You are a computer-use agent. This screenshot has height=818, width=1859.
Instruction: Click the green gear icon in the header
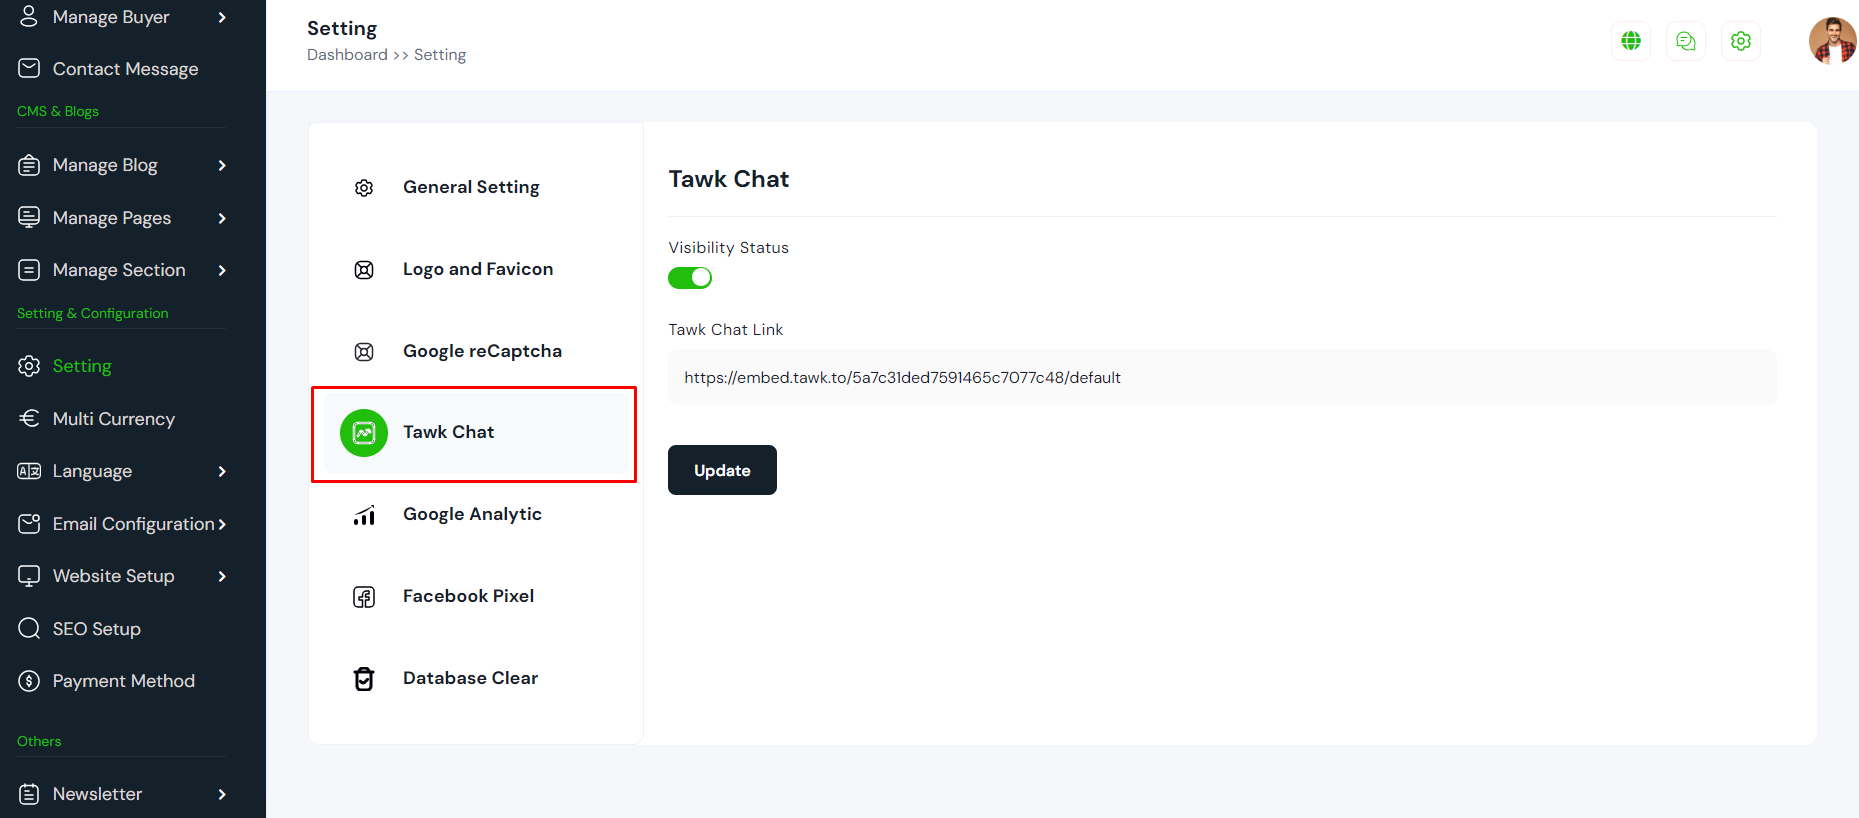coord(1741,41)
